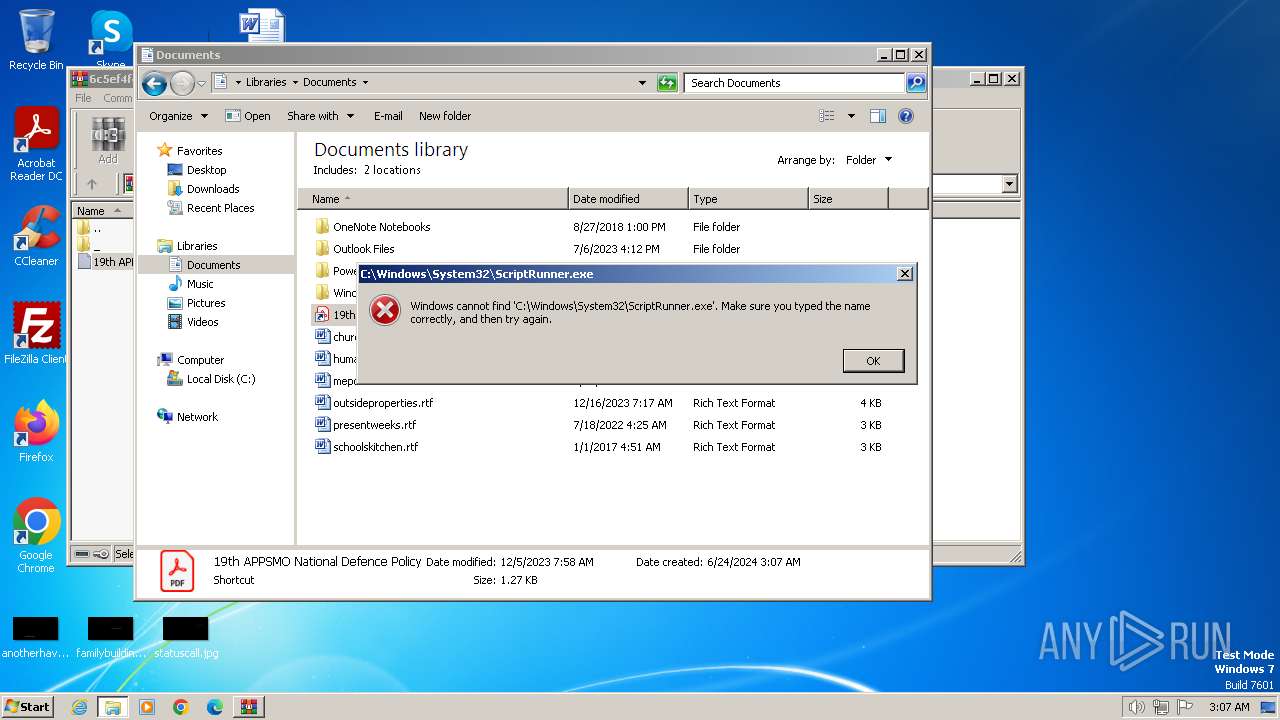Image resolution: width=1280 pixels, height=720 pixels.
Task: Open Acrobat Reader DC desktop icon
Action: click(36, 145)
